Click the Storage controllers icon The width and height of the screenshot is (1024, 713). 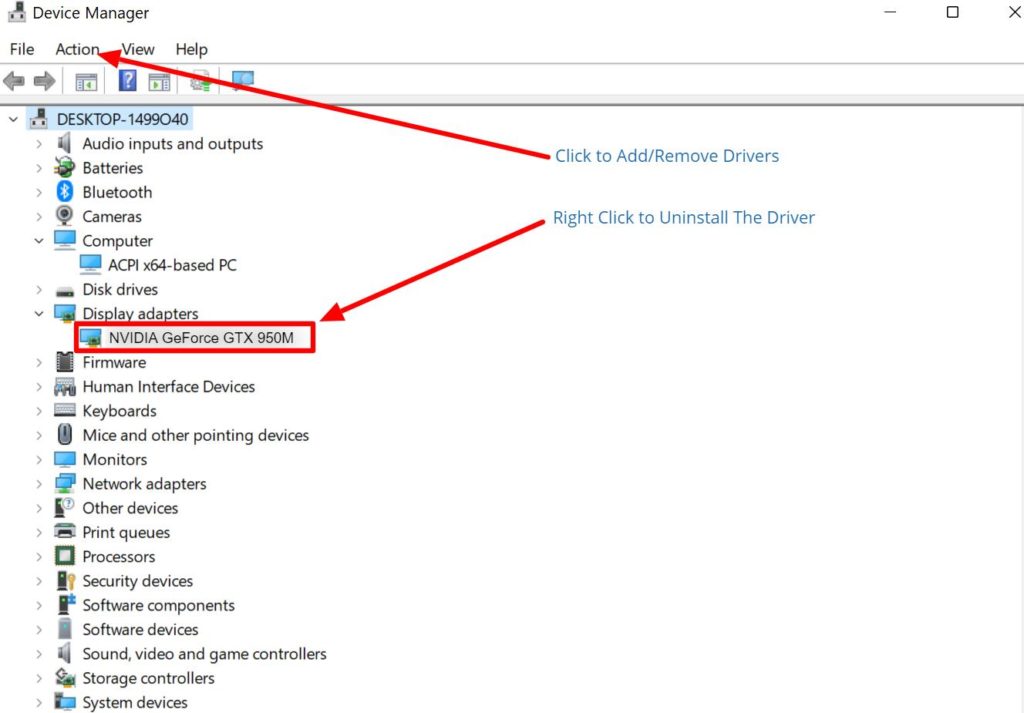point(65,678)
